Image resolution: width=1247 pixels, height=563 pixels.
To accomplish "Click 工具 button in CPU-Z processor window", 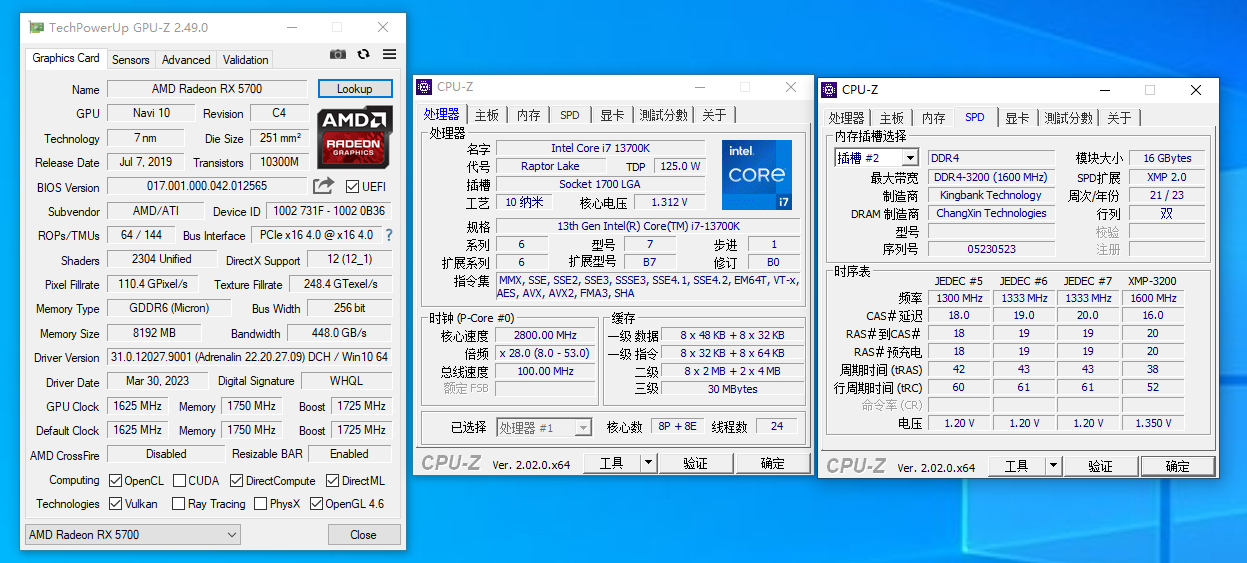I will 612,463.
